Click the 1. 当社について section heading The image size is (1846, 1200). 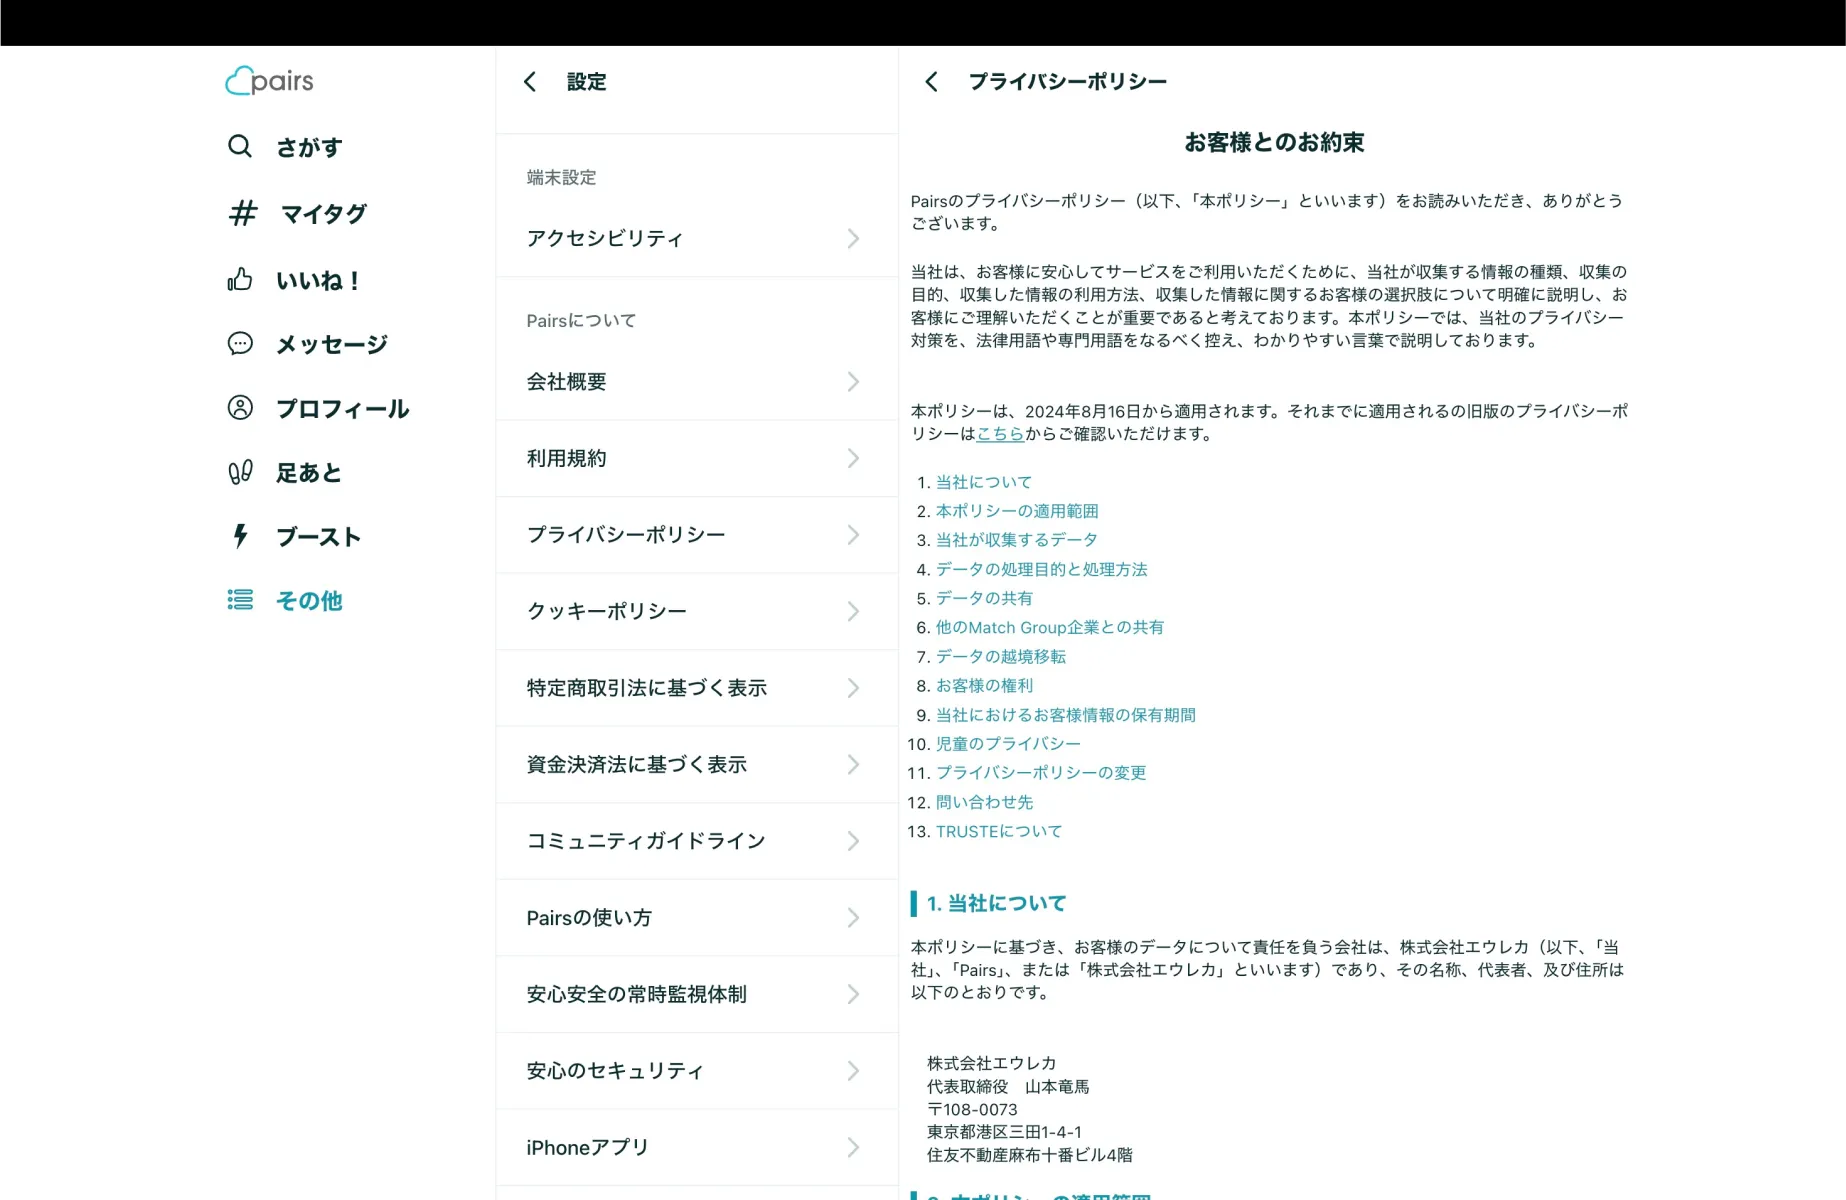pyautogui.click(x=996, y=903)
